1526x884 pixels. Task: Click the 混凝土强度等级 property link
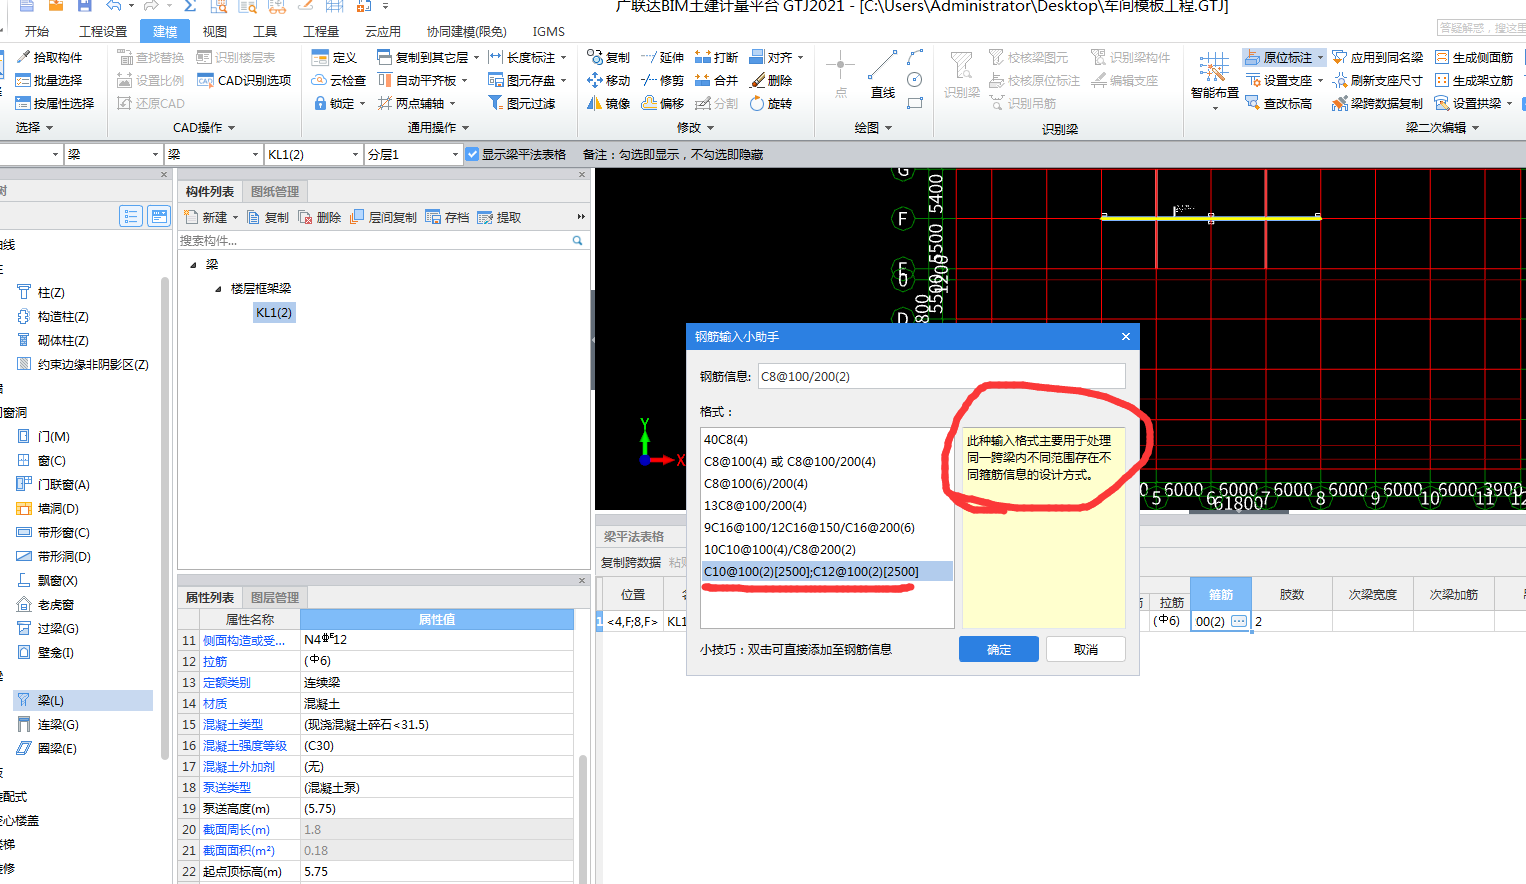pos(245,745)
